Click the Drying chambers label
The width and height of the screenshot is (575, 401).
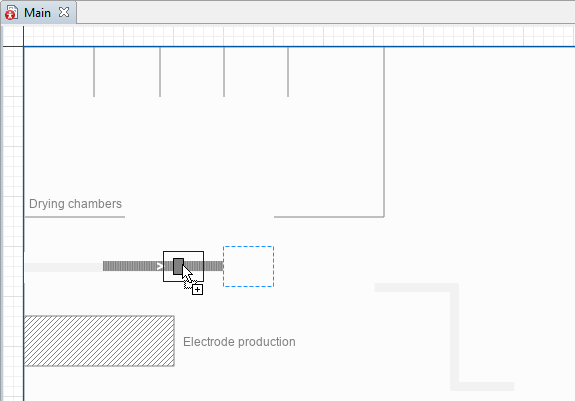point(75,204)
